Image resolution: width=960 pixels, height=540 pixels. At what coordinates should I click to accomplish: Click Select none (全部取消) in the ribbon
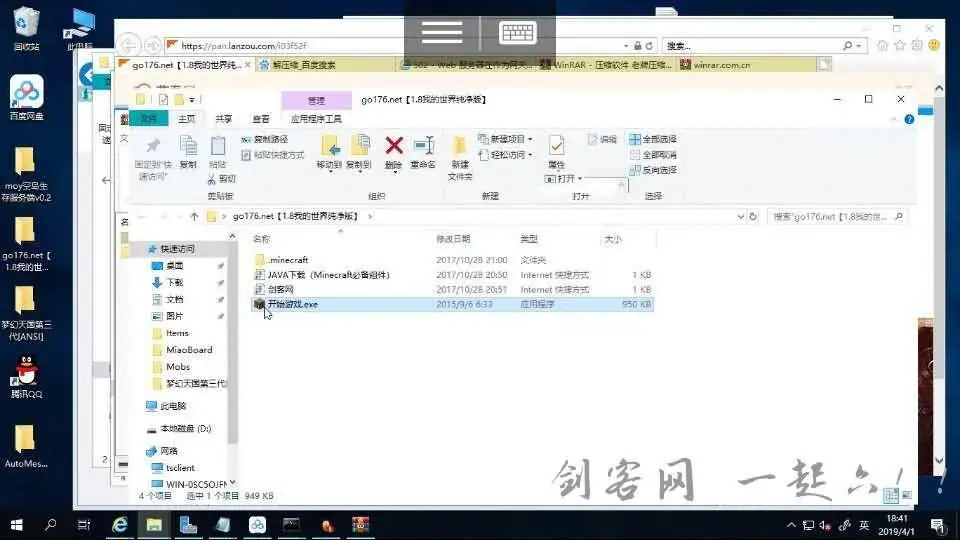(653, 155)
